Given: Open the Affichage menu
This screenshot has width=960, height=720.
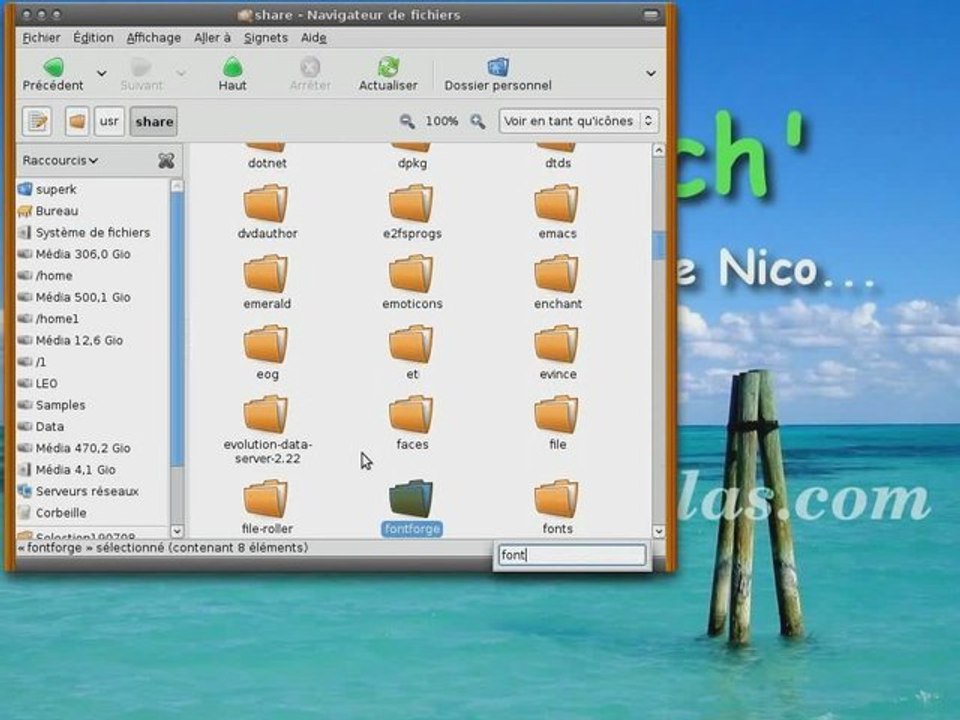Looking at the screenshot, I should [x=154, y=38].
